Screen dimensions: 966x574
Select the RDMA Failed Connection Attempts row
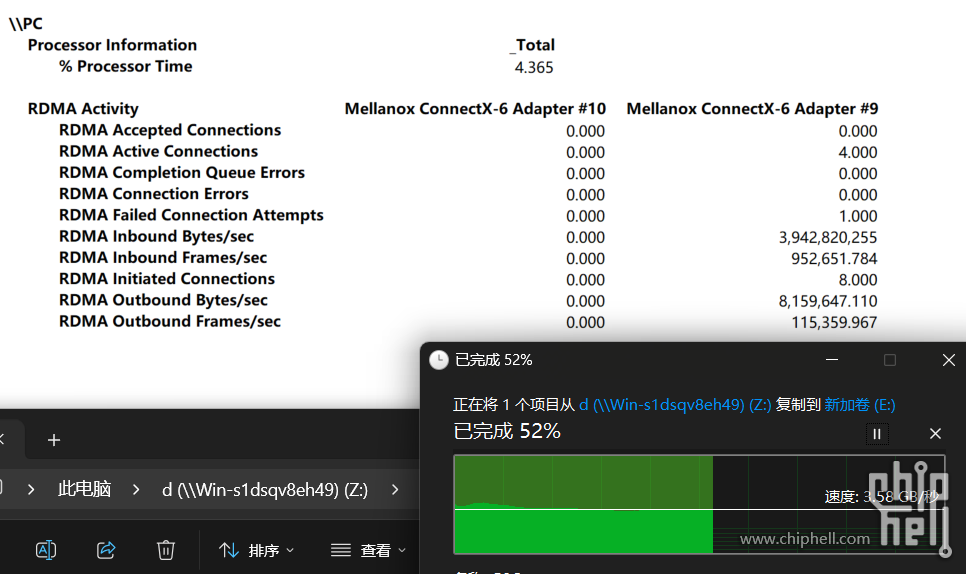(x=191, y=215)
